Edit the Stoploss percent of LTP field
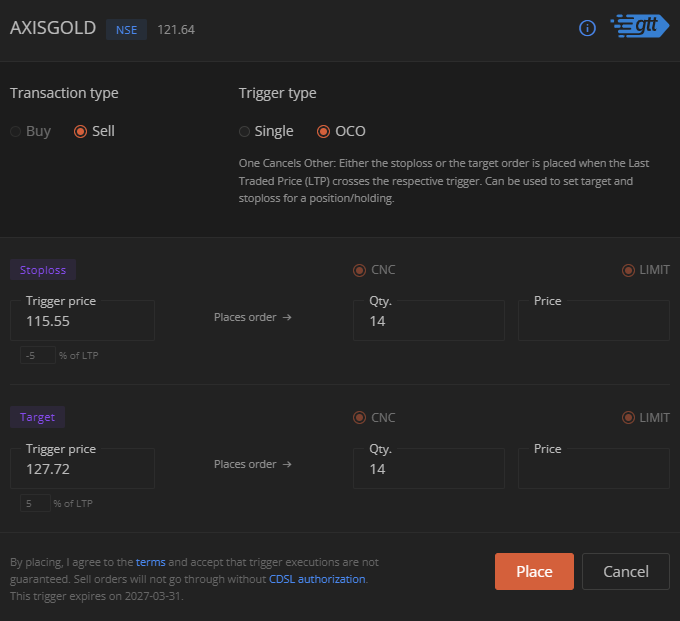Viewport: 680px width, 621px height. [38, 356]
